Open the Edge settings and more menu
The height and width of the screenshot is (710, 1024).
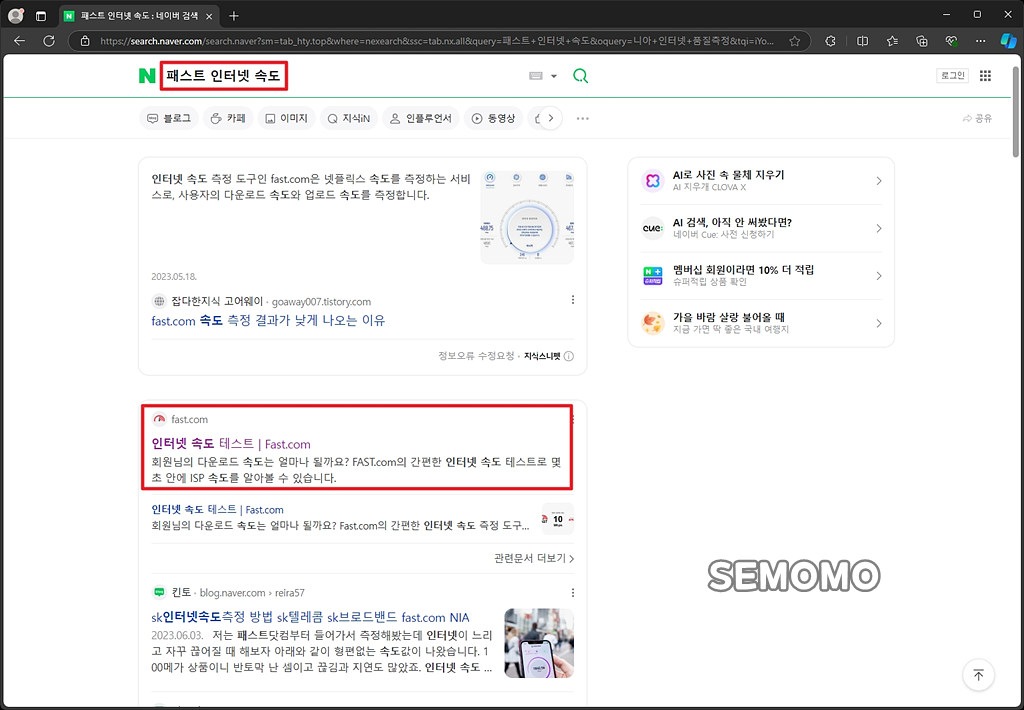[980, 40]
